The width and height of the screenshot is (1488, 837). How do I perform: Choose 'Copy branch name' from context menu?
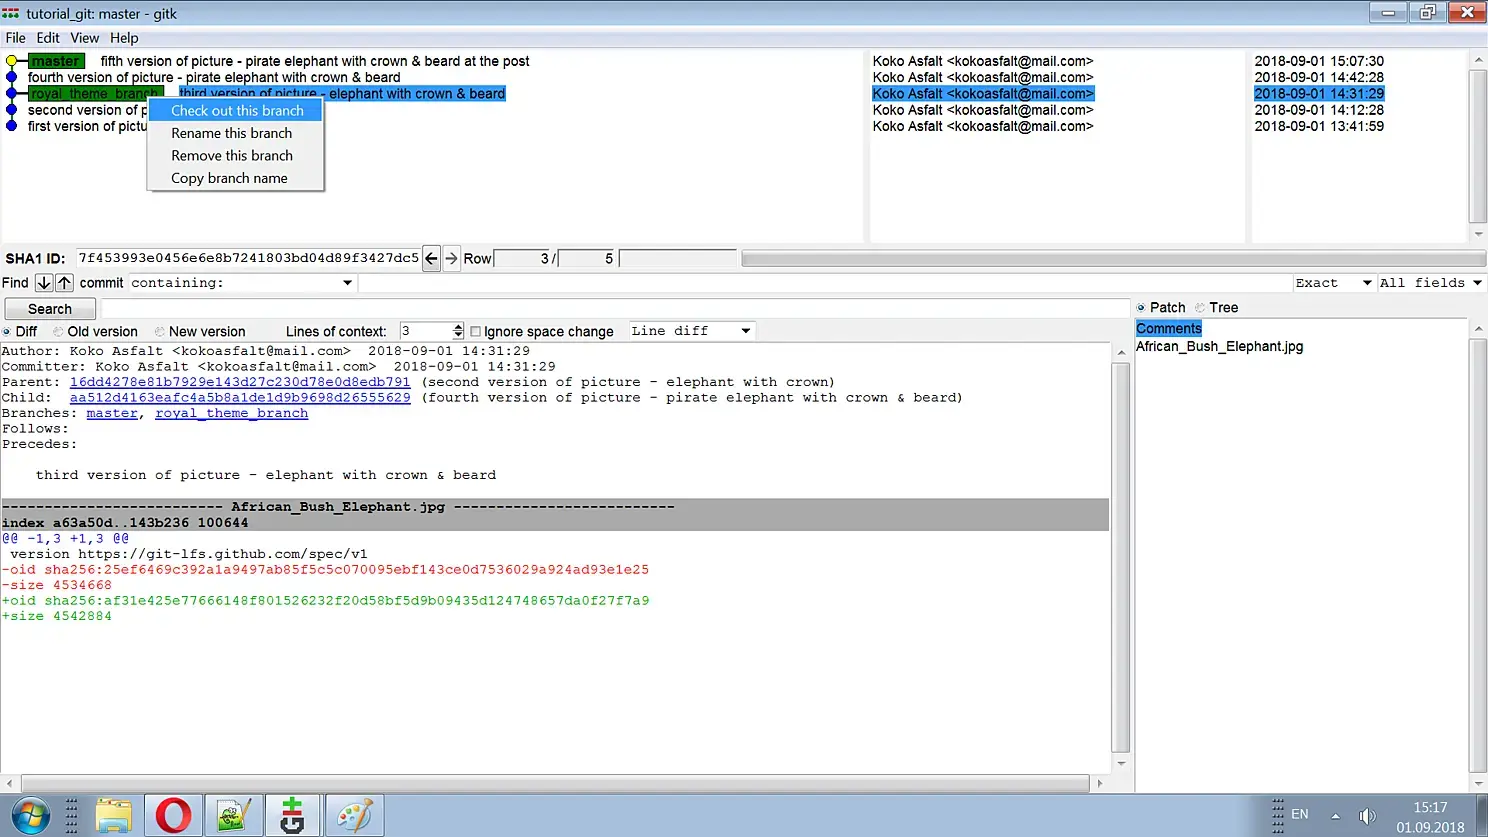pos(236,178)
